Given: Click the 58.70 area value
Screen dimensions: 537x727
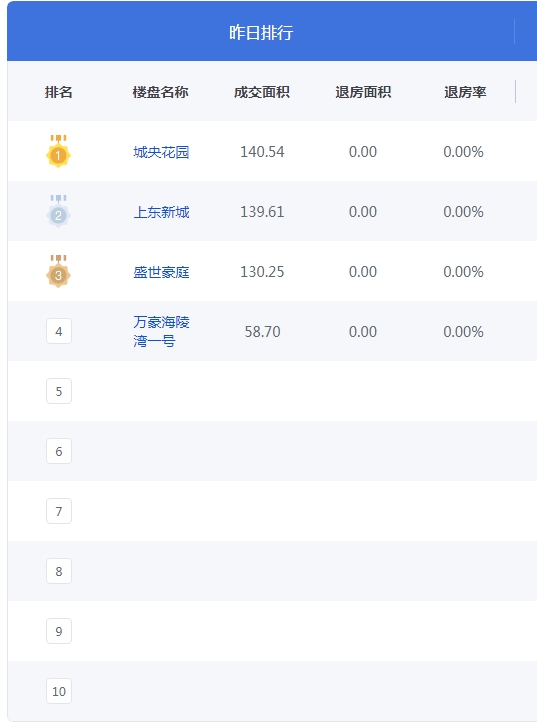Looking at the screenshot, I should pos(262,332).
